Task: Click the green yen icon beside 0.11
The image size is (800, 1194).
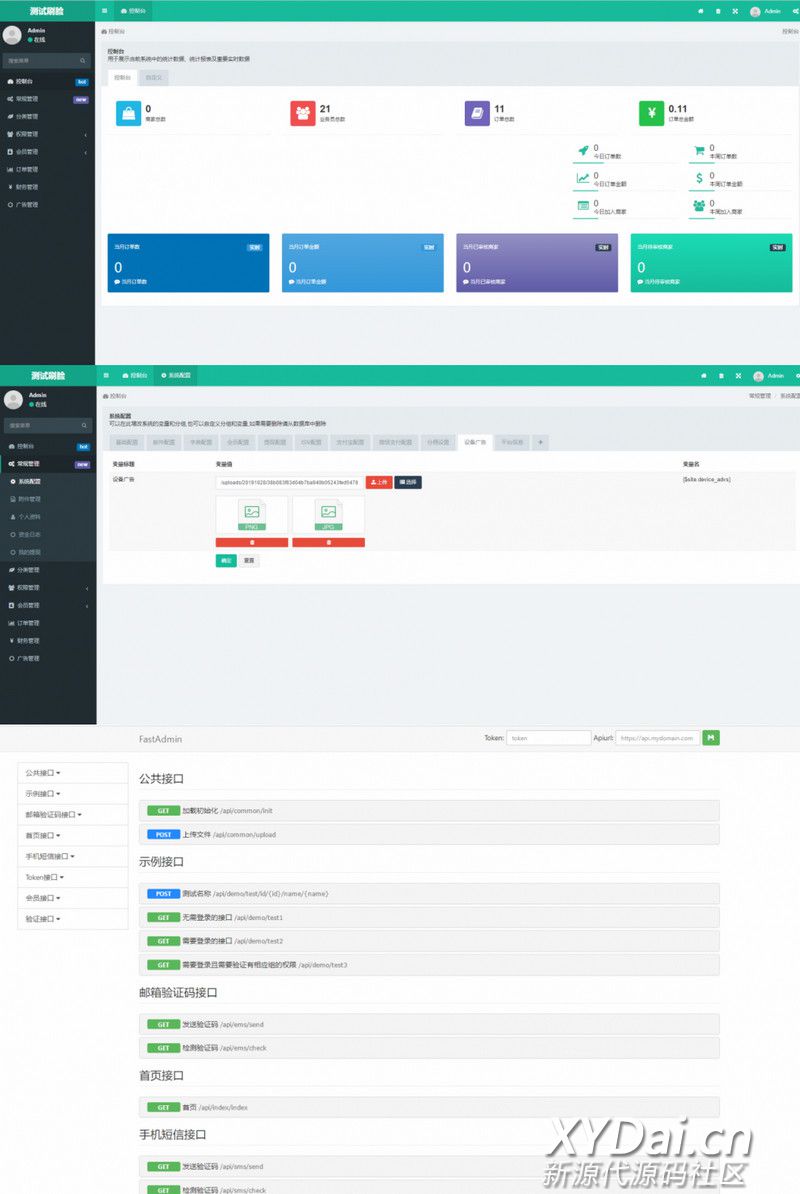Action: click(652, 113)
